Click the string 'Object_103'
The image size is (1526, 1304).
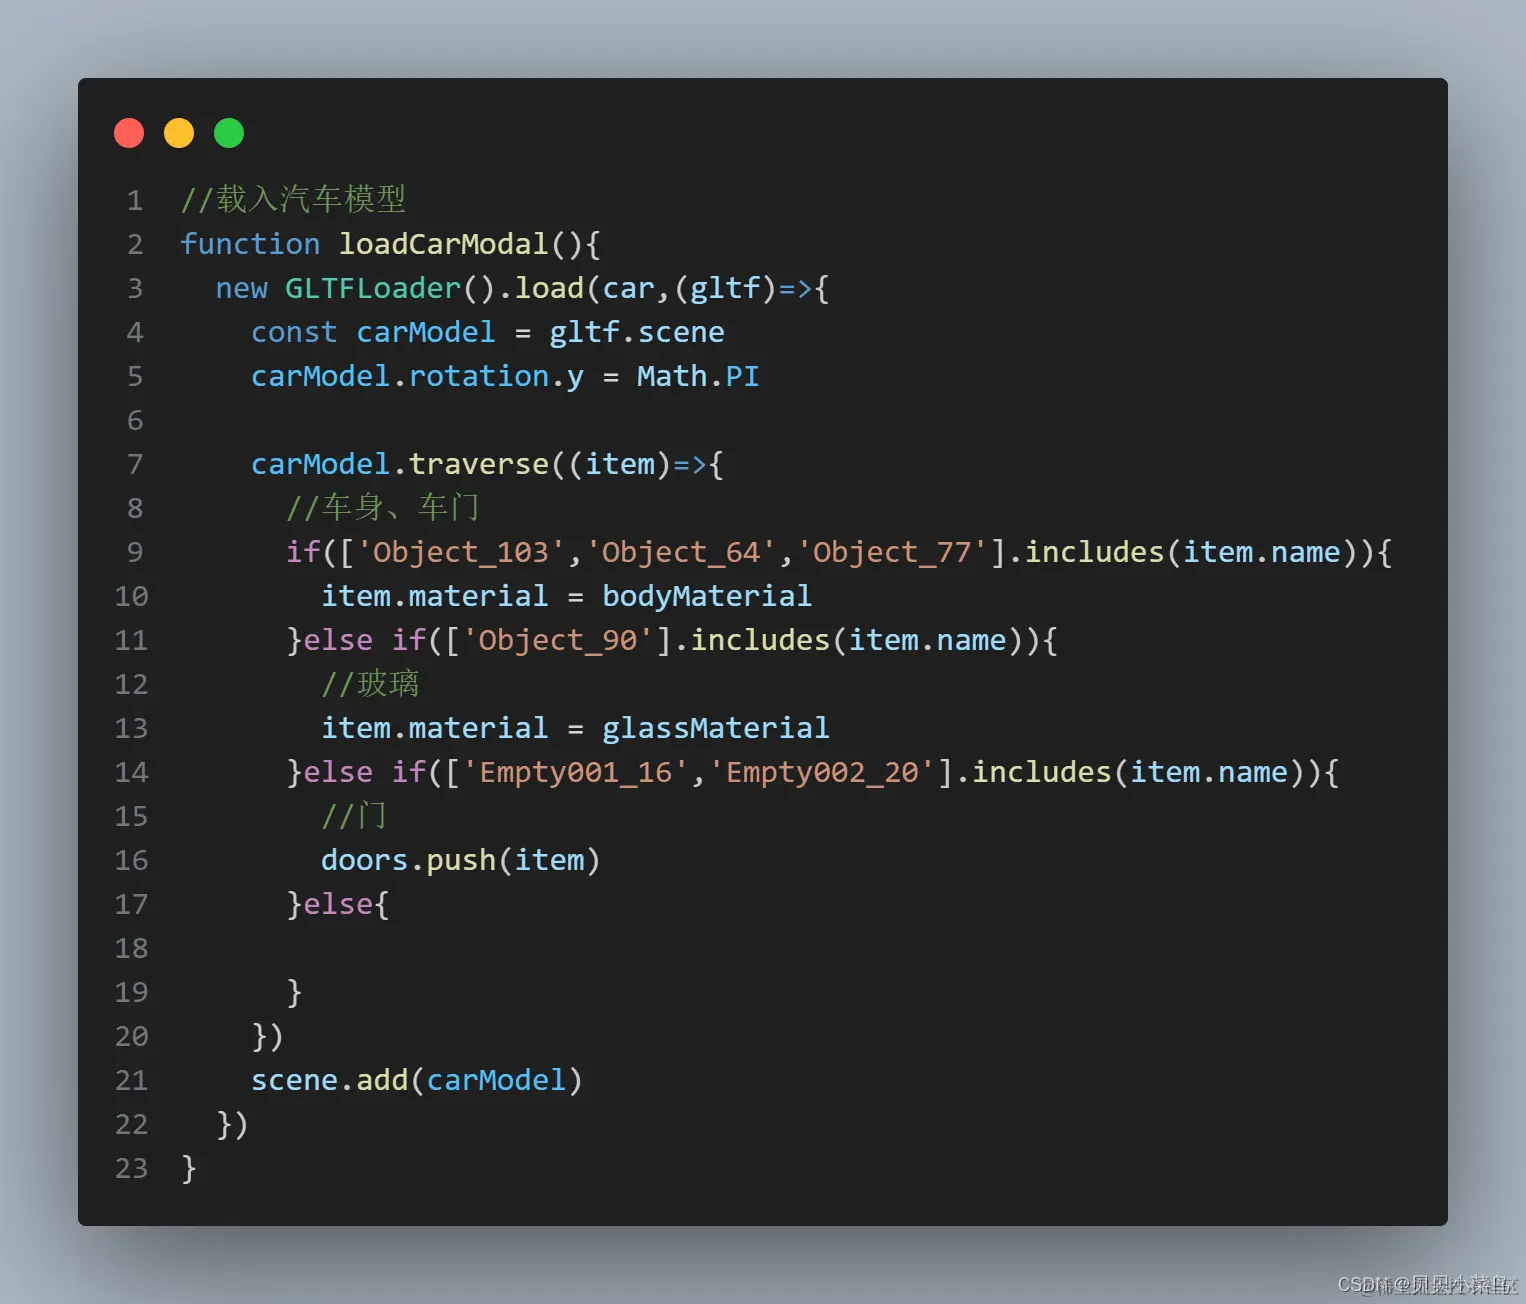tap(461, 552)
